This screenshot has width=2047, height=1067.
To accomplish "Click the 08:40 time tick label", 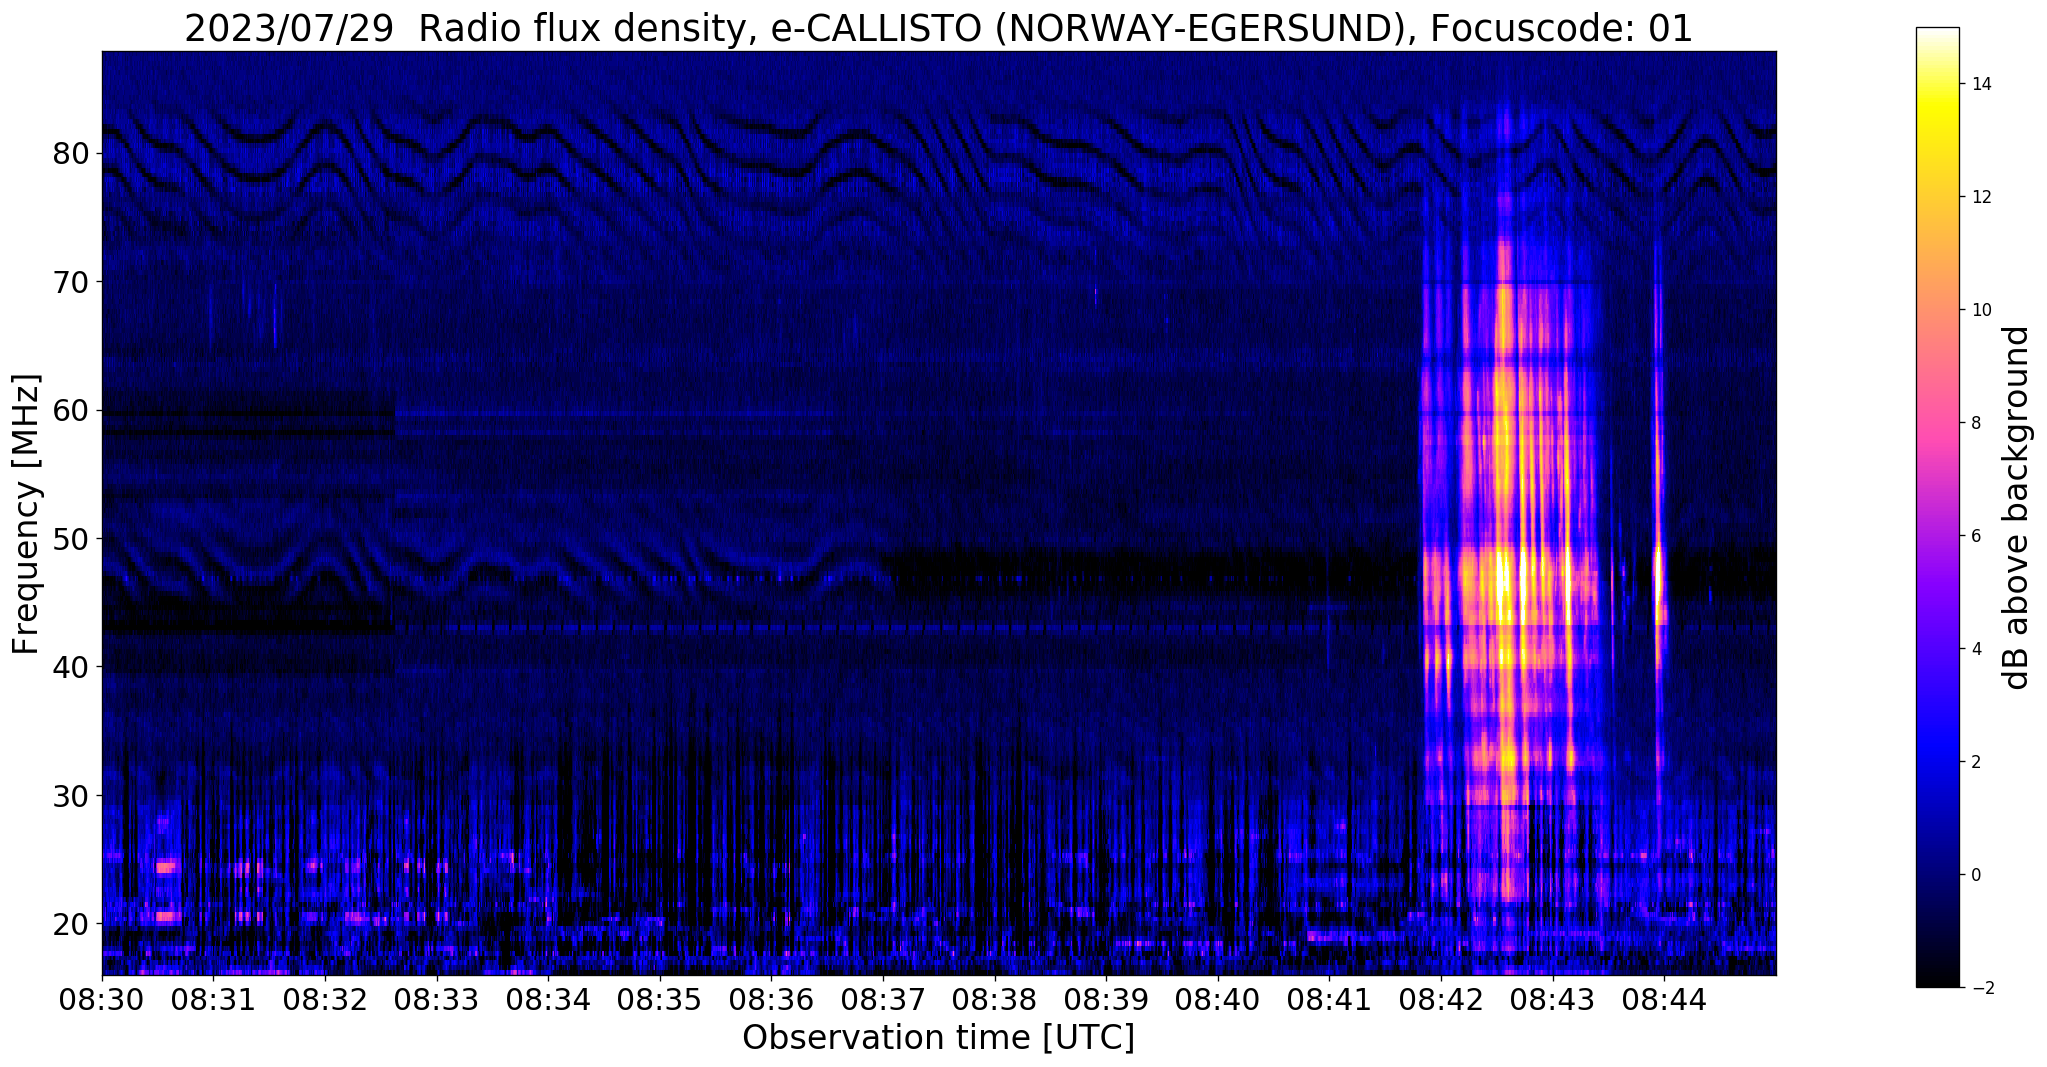I will [x=1218, y=1000].
